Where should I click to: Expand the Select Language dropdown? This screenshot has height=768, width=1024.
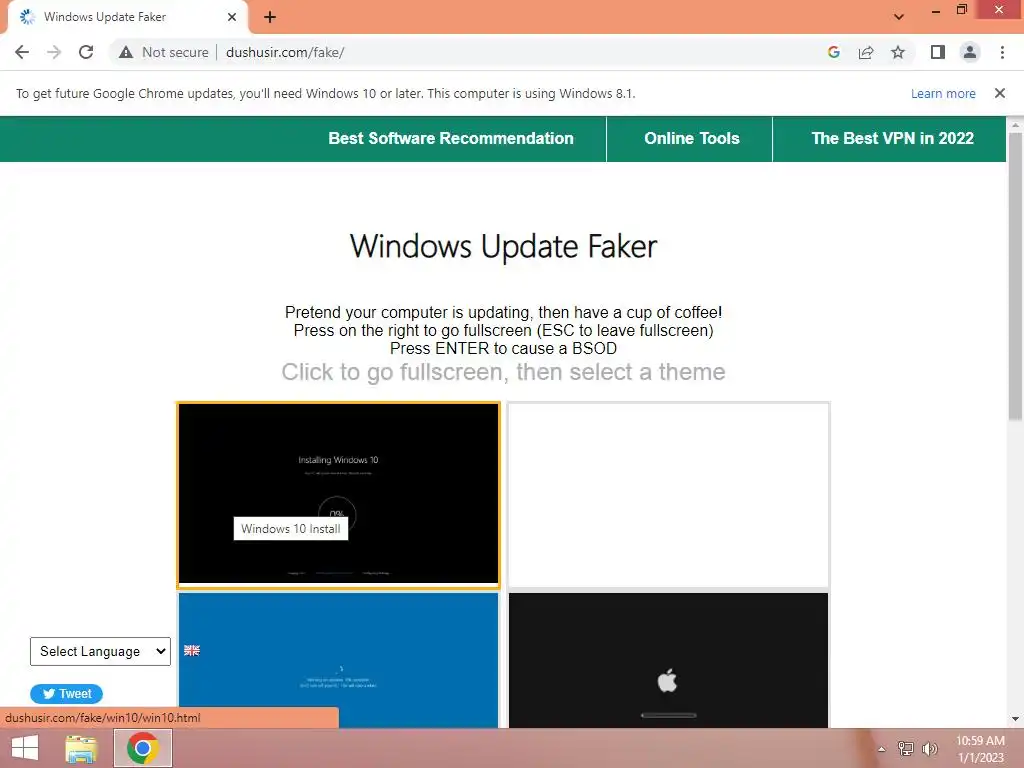tap(100, 651)
